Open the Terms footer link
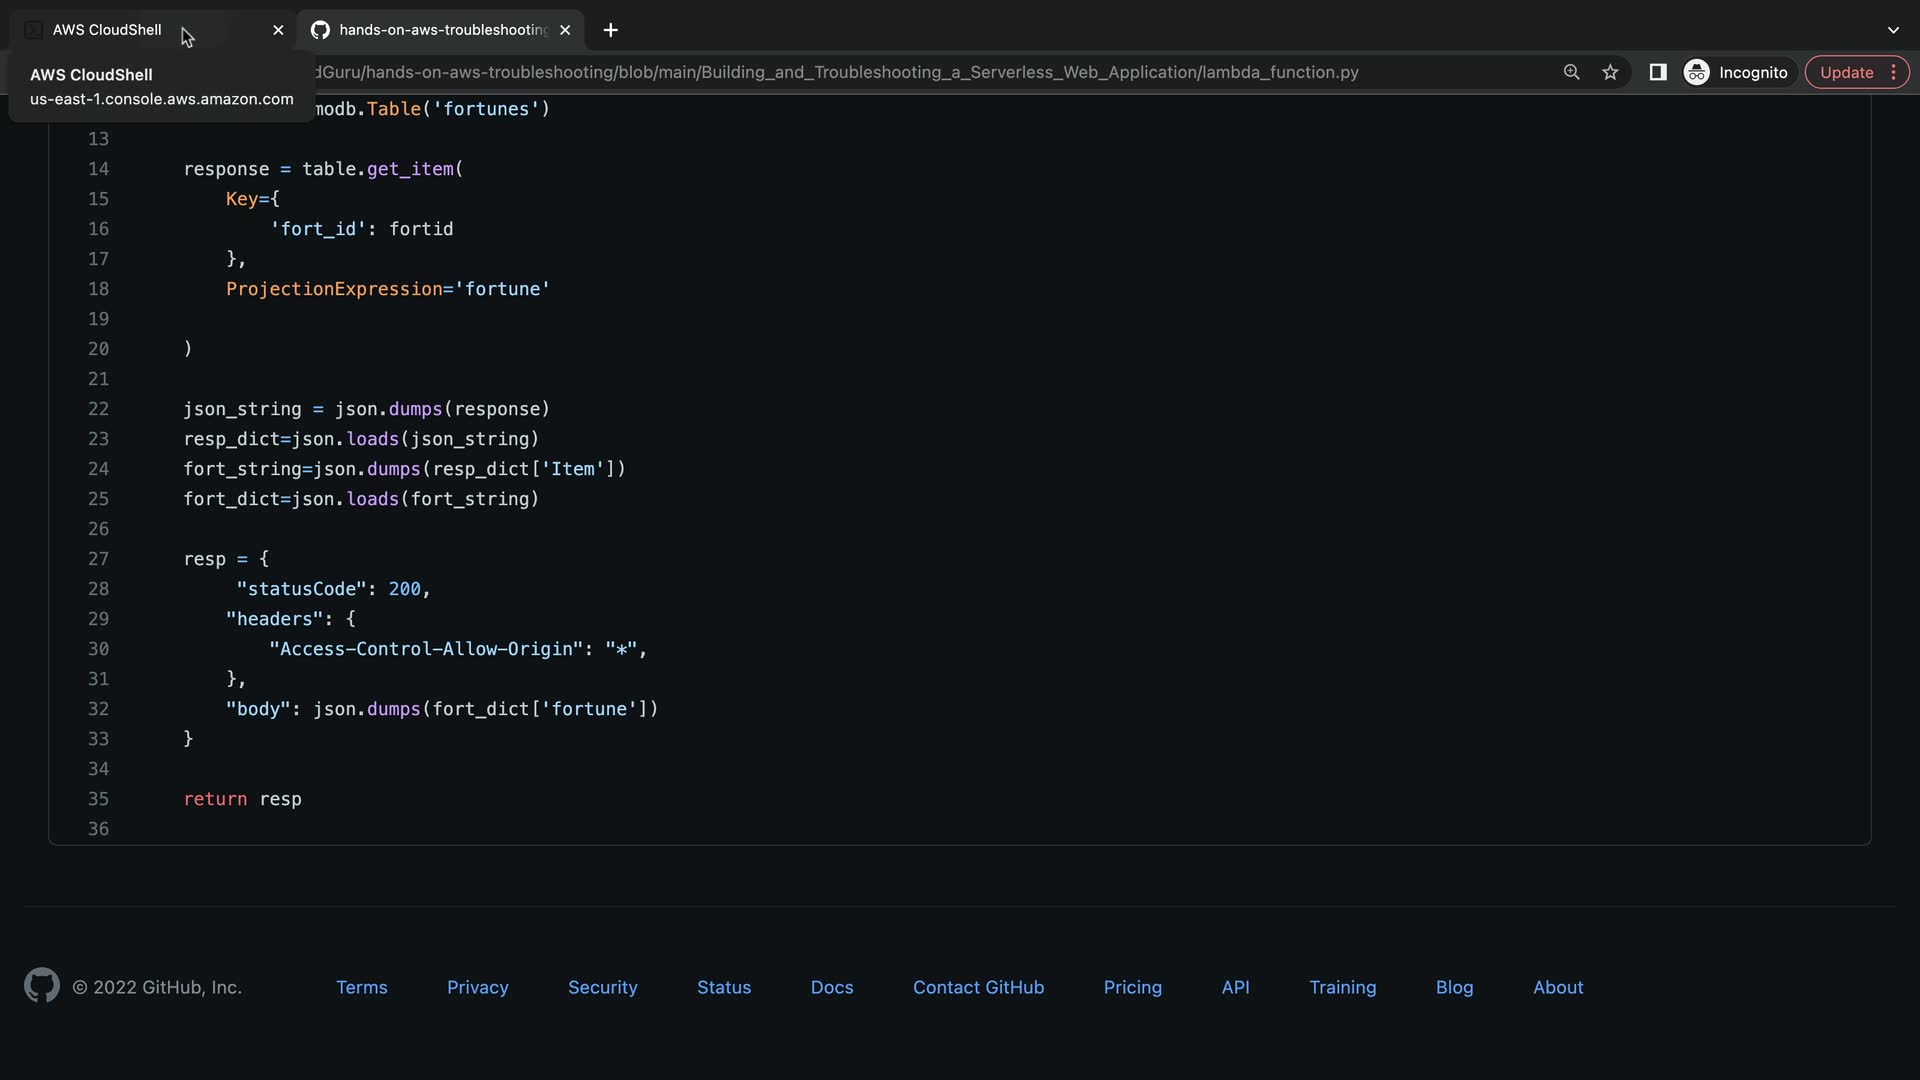 (x=361, y=987)
